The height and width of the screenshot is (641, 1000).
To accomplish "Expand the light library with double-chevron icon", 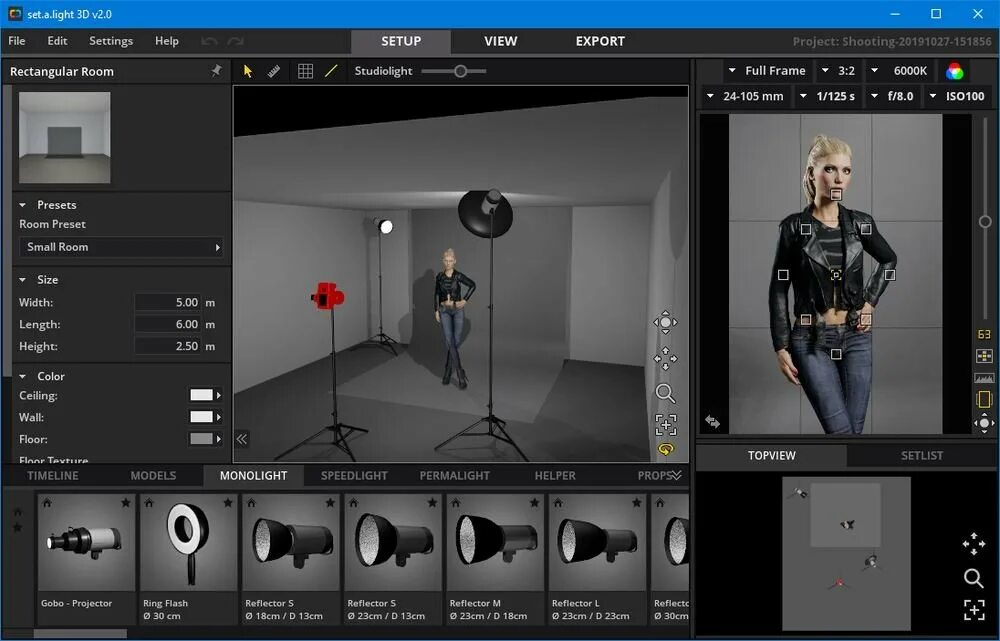I will click(676, 475).
